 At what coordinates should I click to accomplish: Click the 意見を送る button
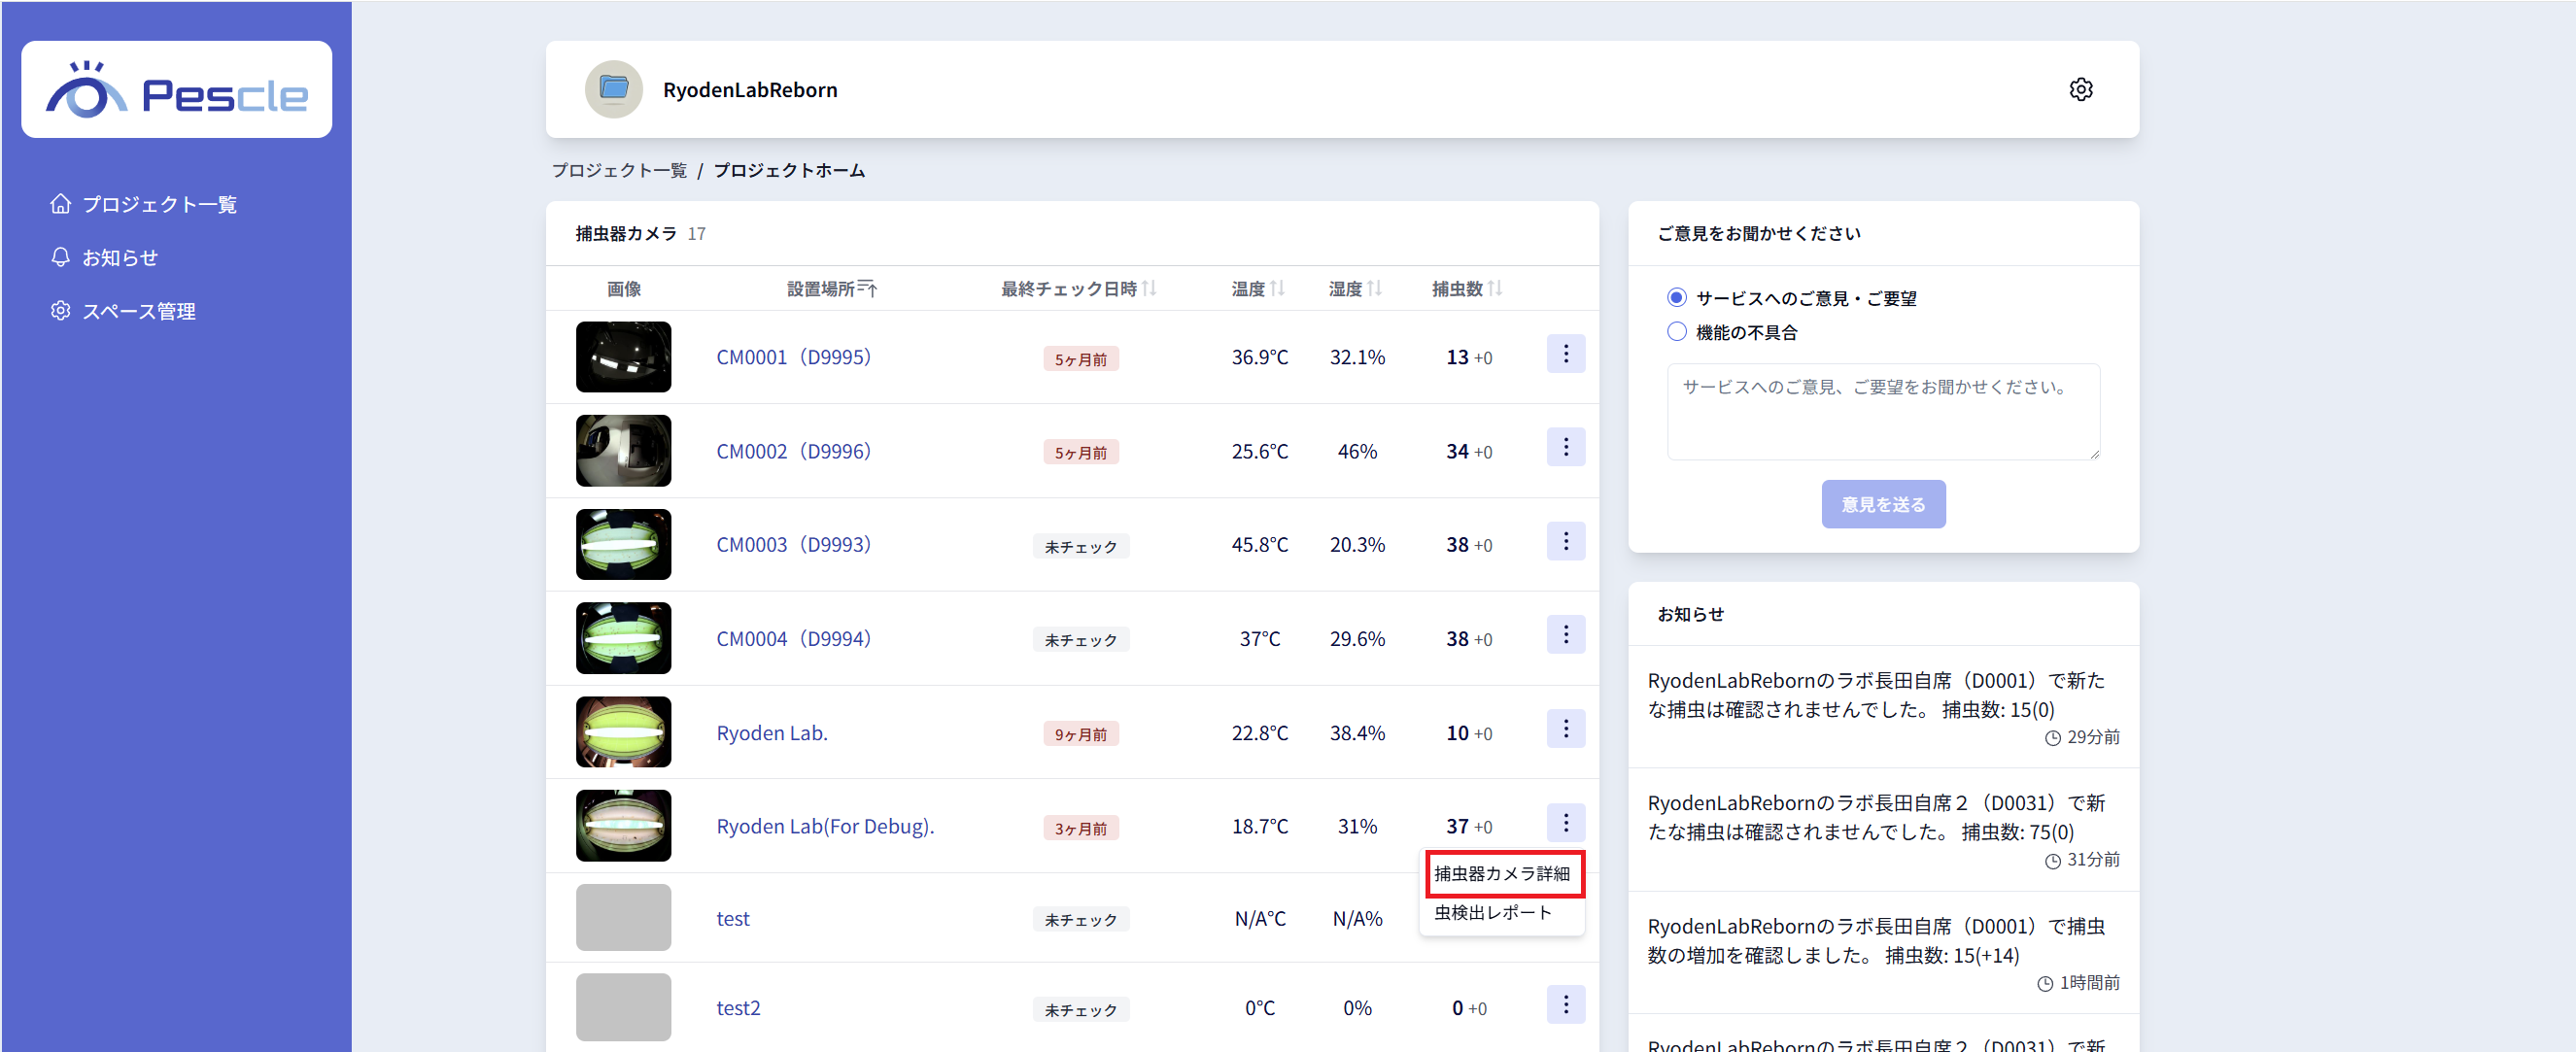[x=1882, y=505]
